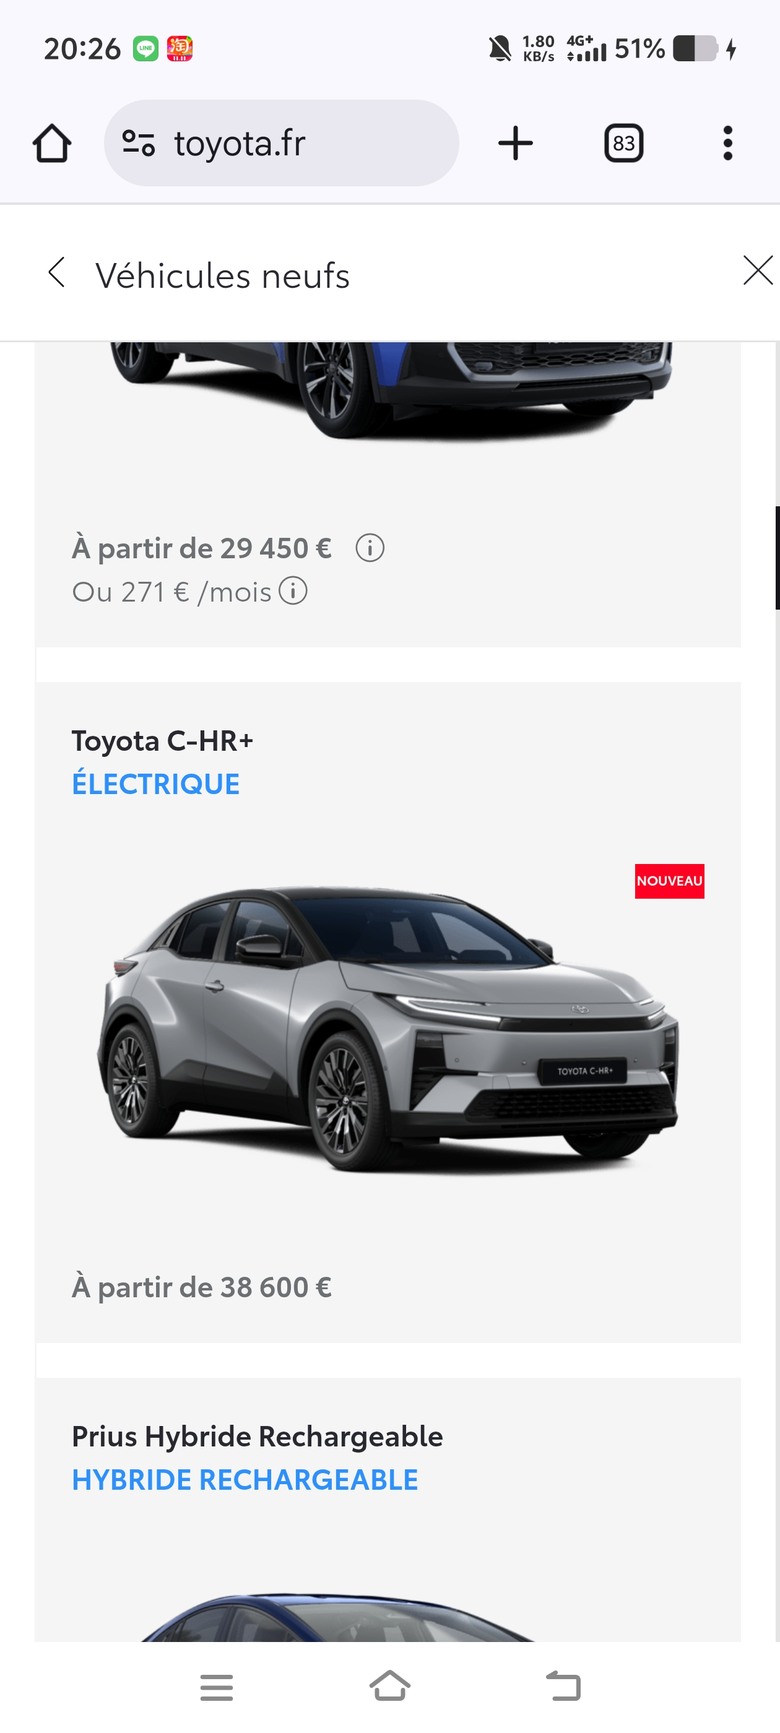Tap the À partir de 38 600 € price
The width and height of the screenshot is (780, 1733).
(201, 1287)
